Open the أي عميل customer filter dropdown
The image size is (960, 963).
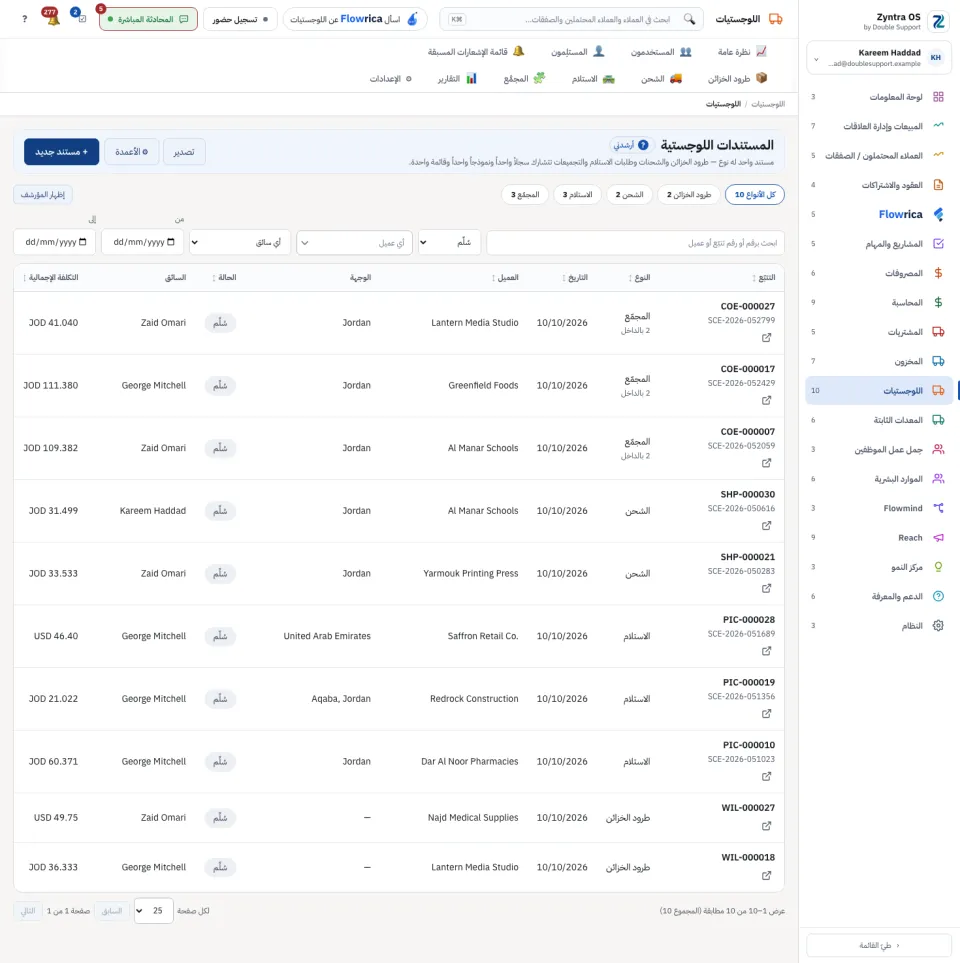pos(354,243)
